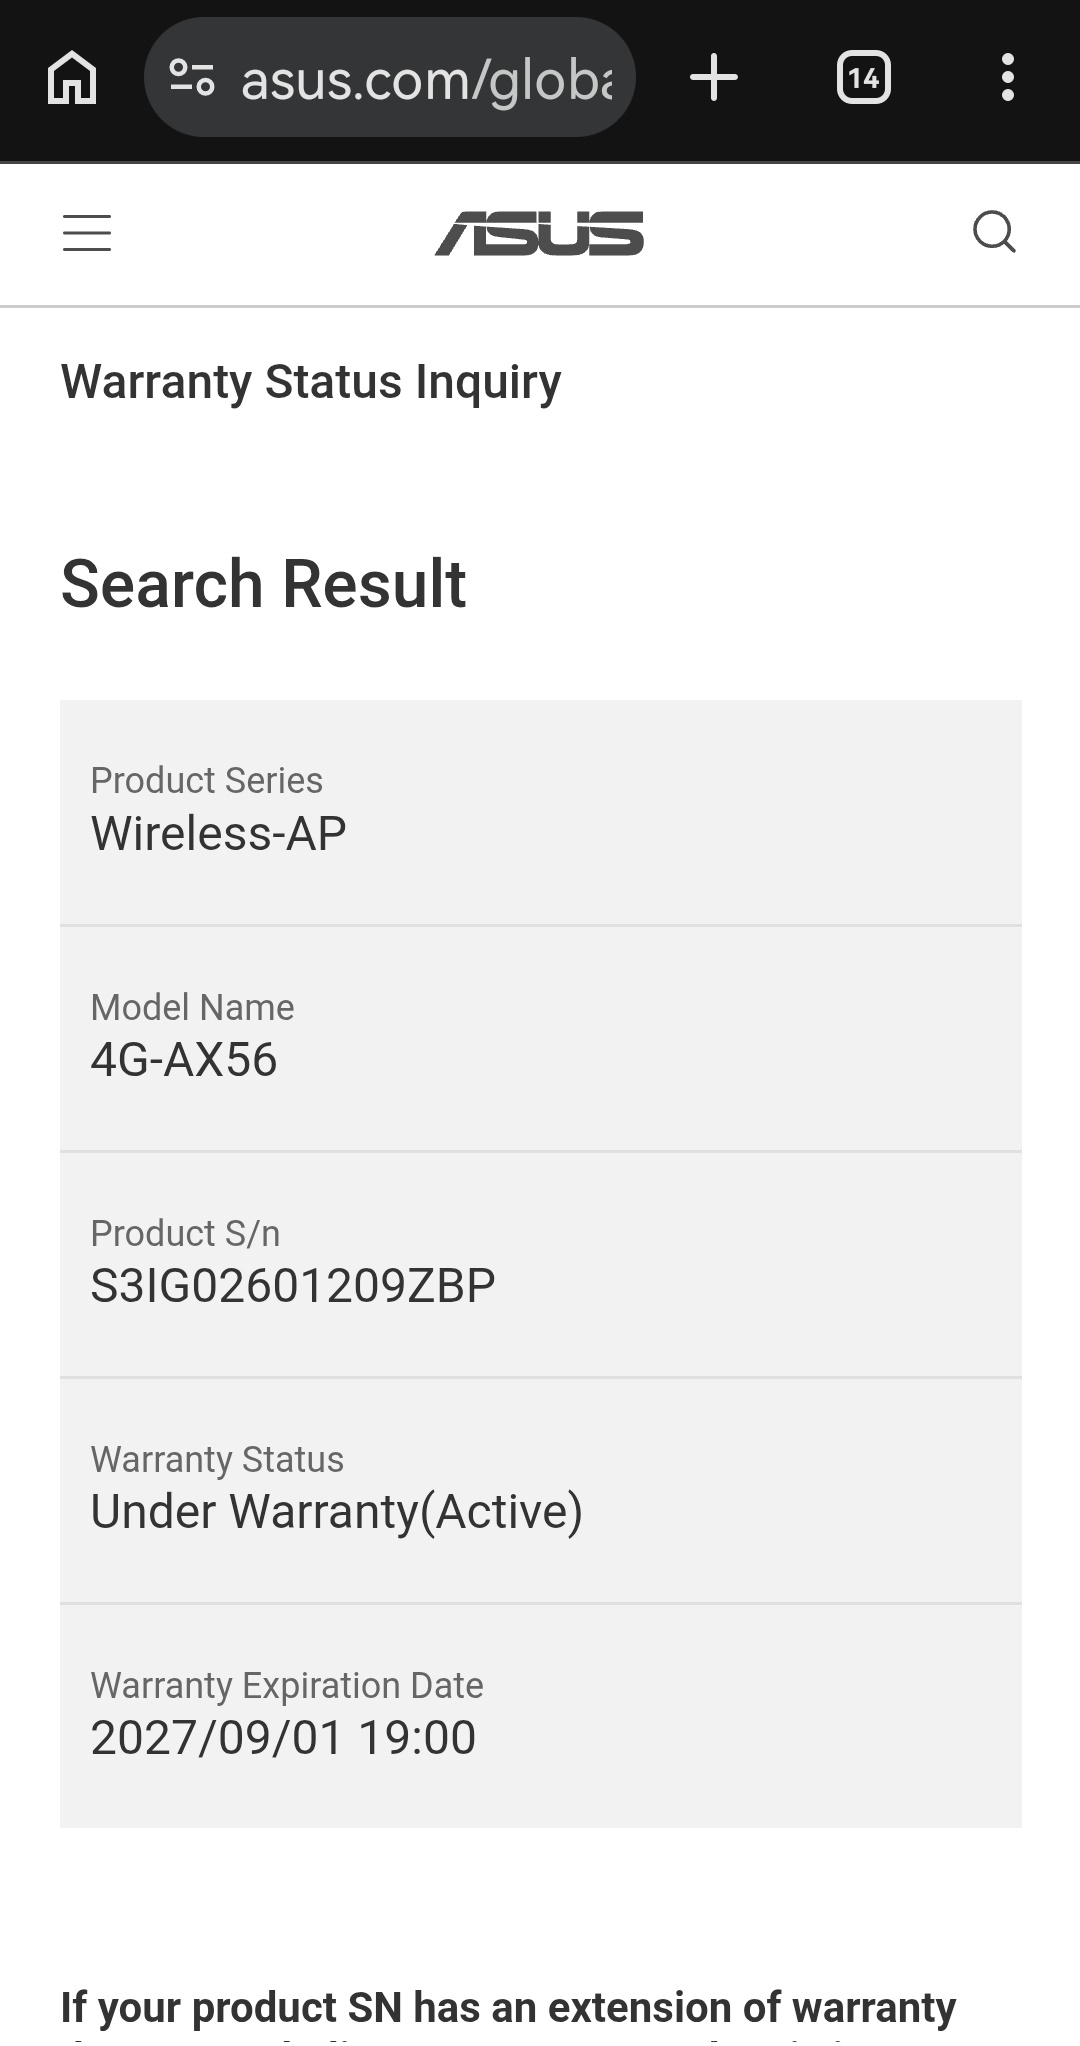Tap the 4G-AX56 model name
1080x2046 pixels.
(x=184, y=1059)
